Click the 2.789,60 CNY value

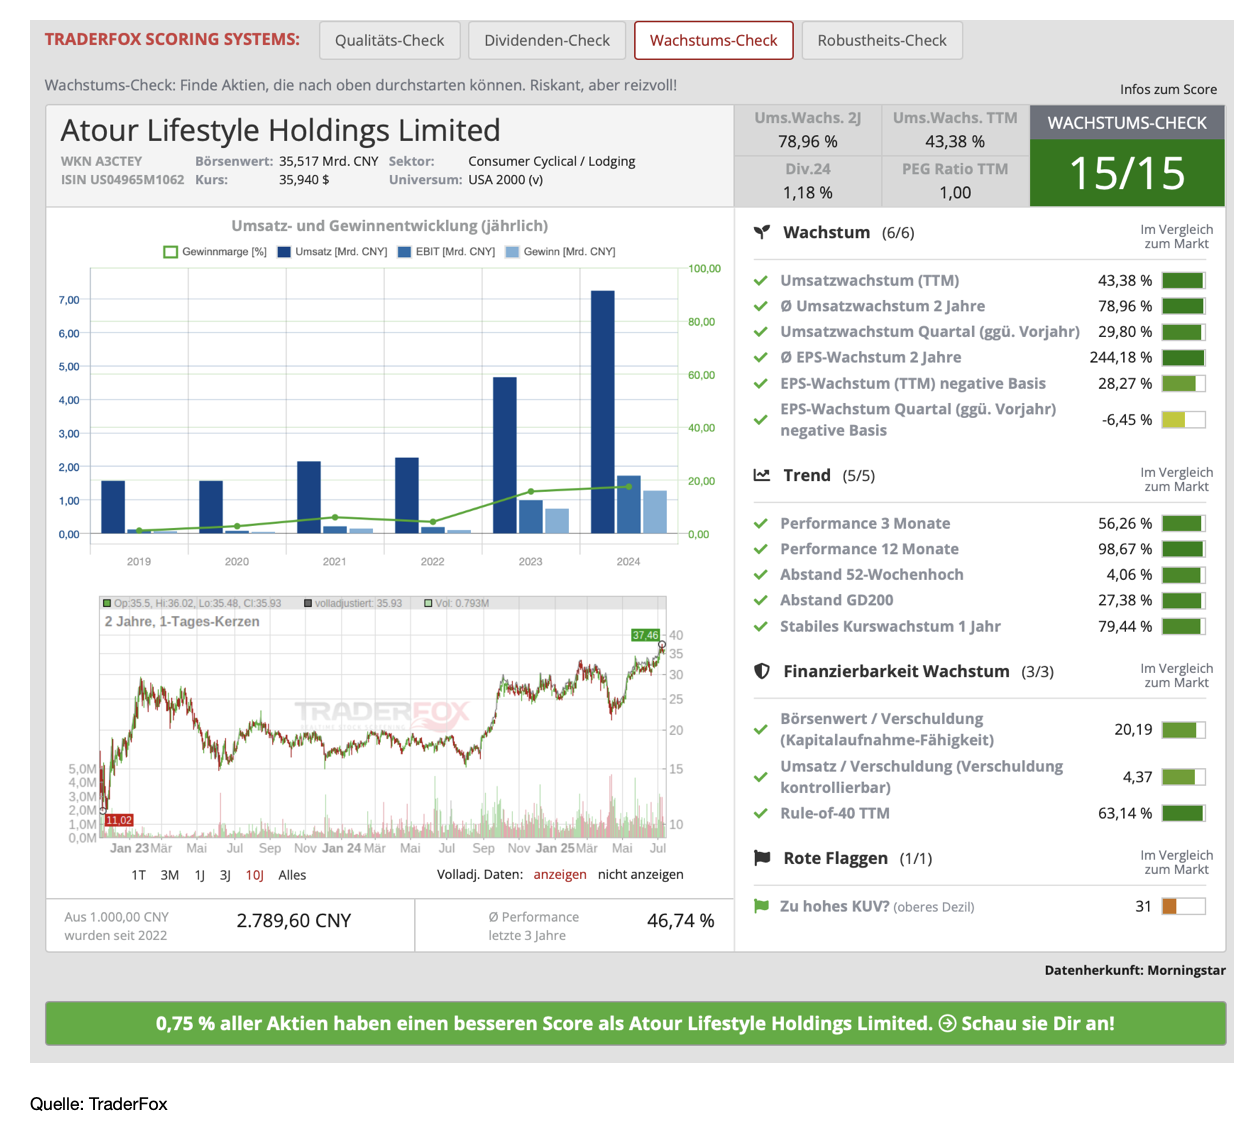294,921
